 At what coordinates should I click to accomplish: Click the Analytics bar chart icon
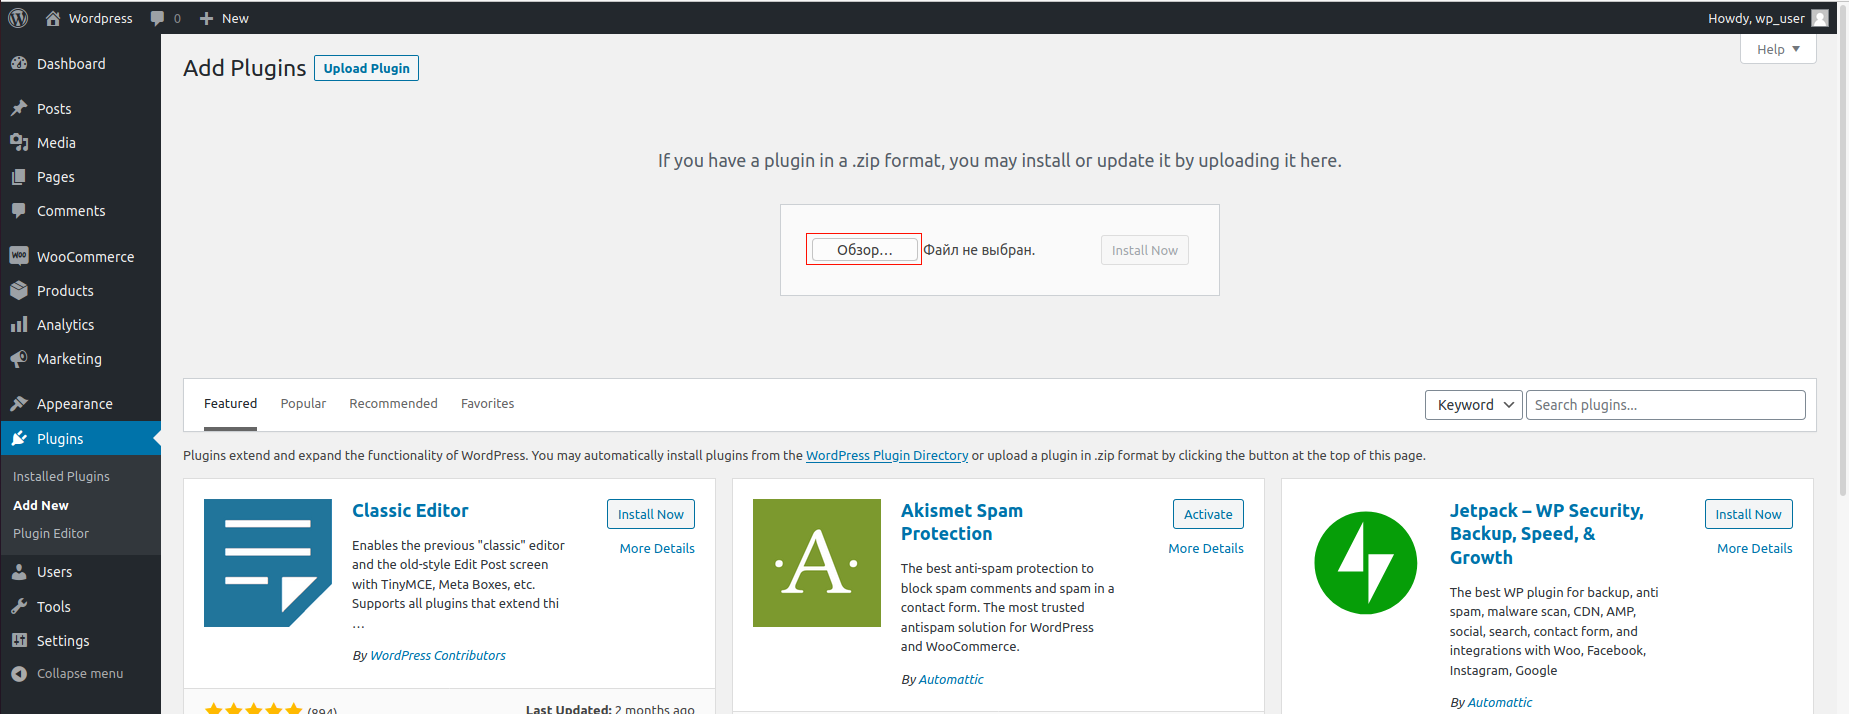coord(19,324)
